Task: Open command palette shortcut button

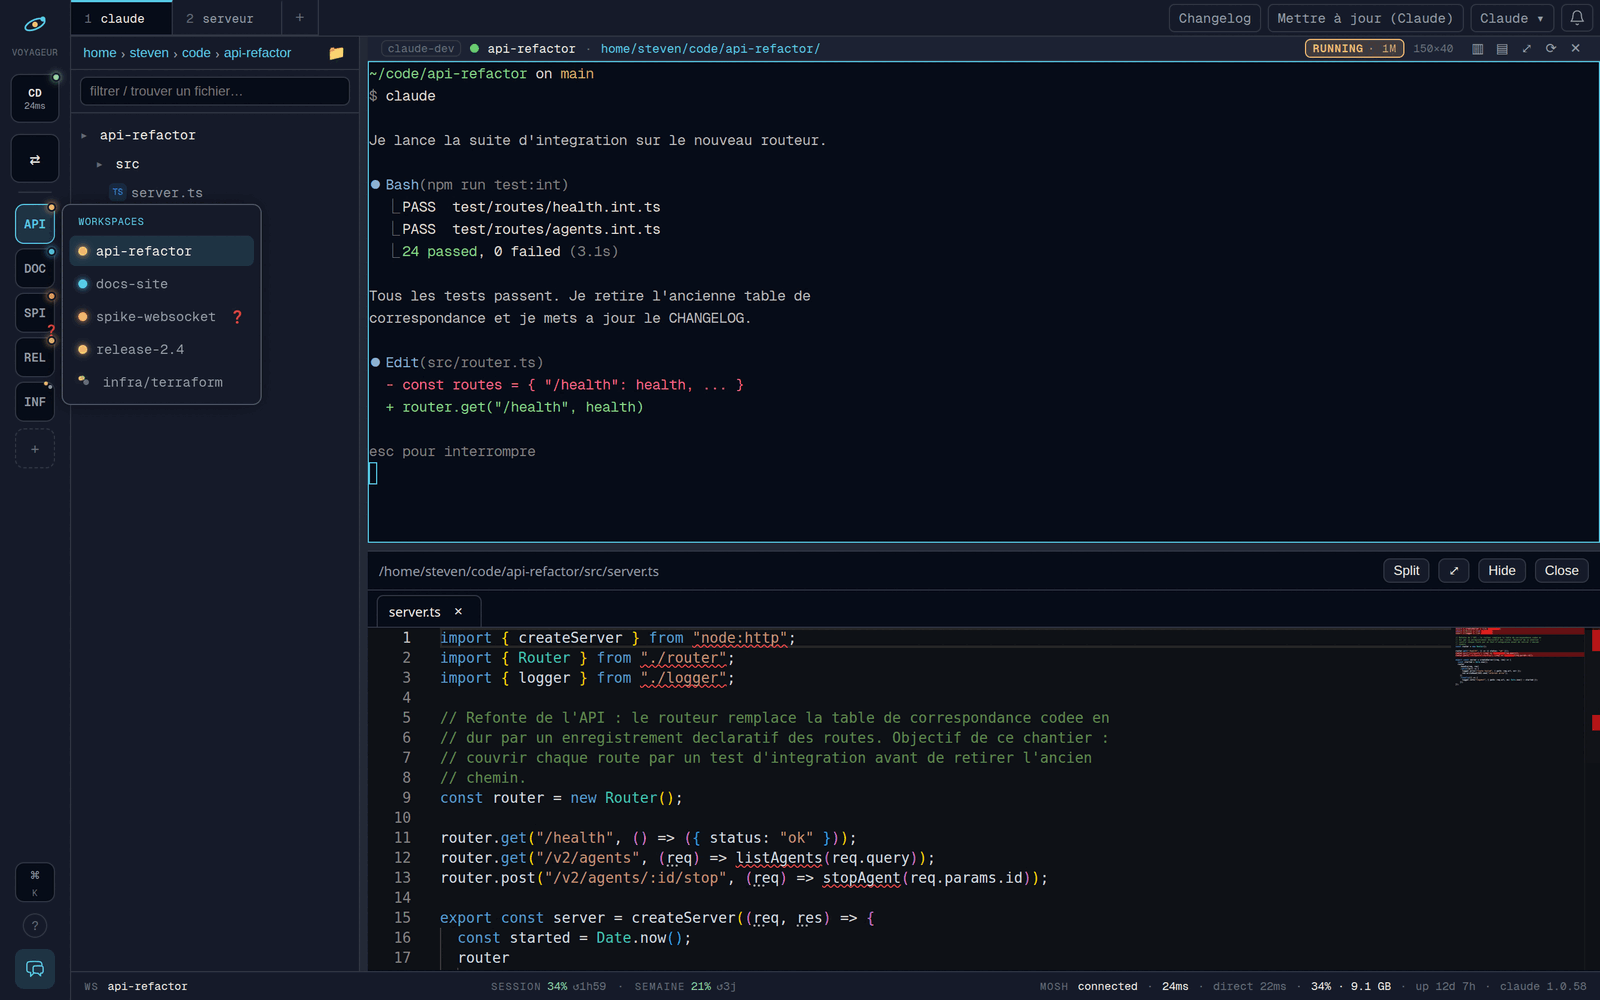Action: [x=35, y=882]
